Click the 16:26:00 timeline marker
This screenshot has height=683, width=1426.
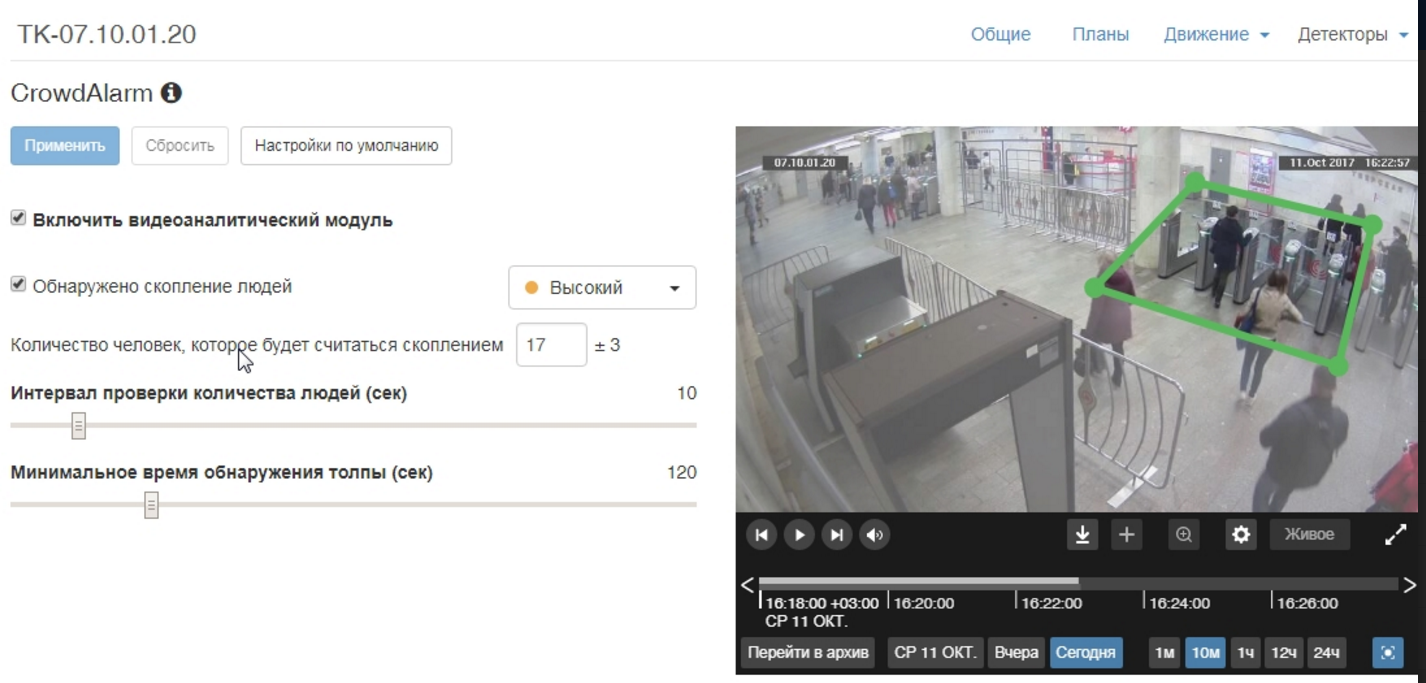[1306, 603]
